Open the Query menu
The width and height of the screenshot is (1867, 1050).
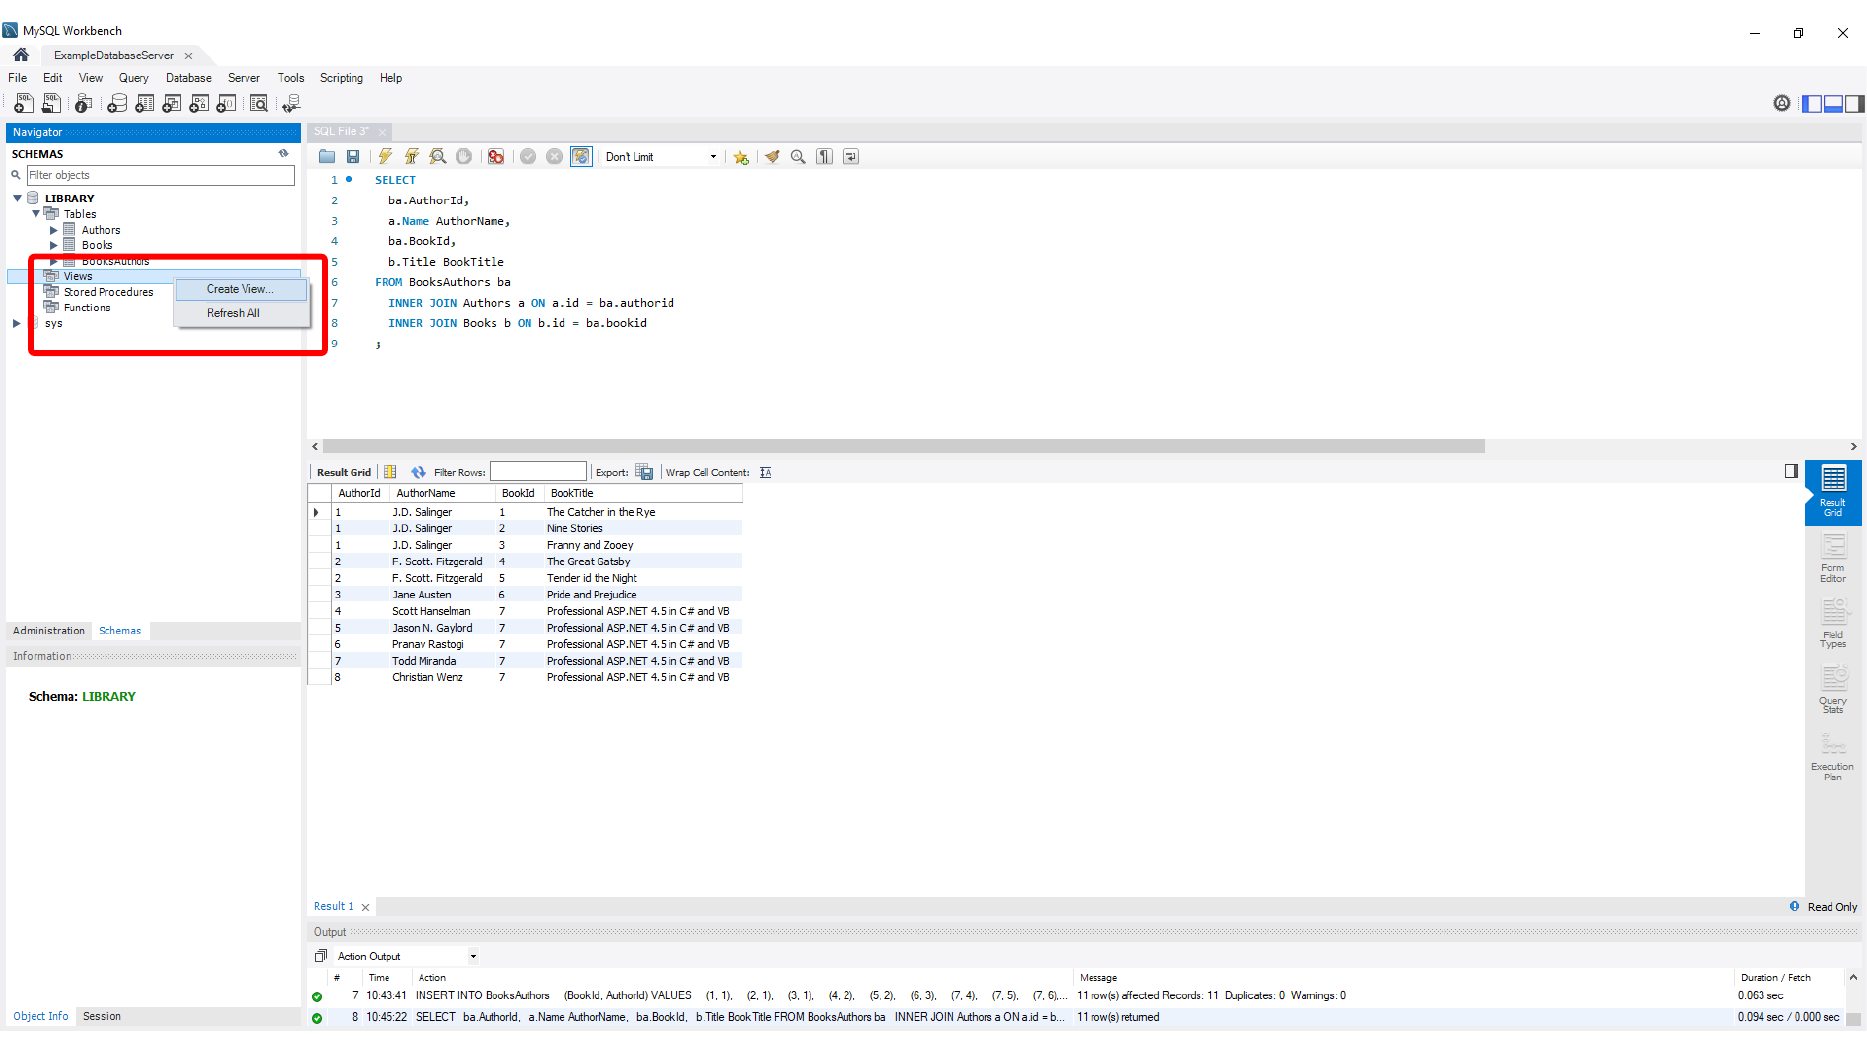pyautogui.click(x=133, y=78)
